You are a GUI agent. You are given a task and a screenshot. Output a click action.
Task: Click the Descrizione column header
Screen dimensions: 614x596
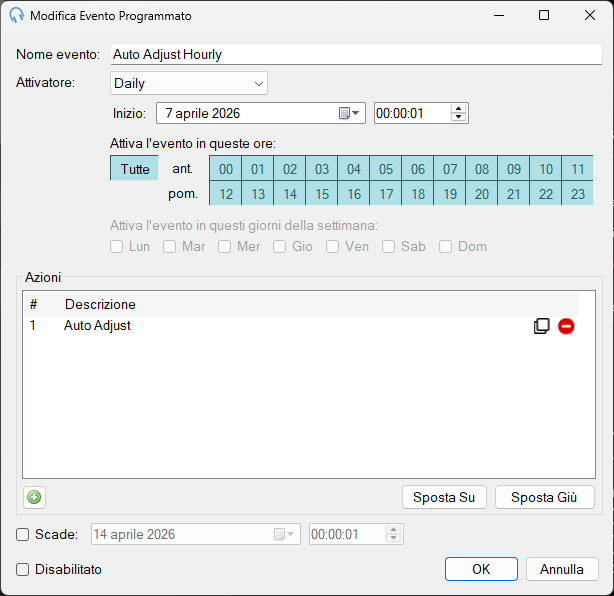tap(100, 304)
